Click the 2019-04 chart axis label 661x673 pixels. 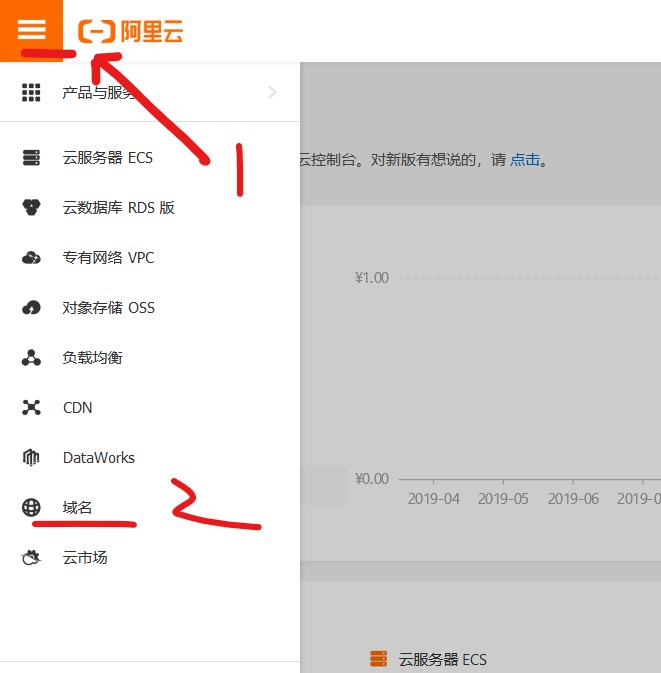pos(434,499)
